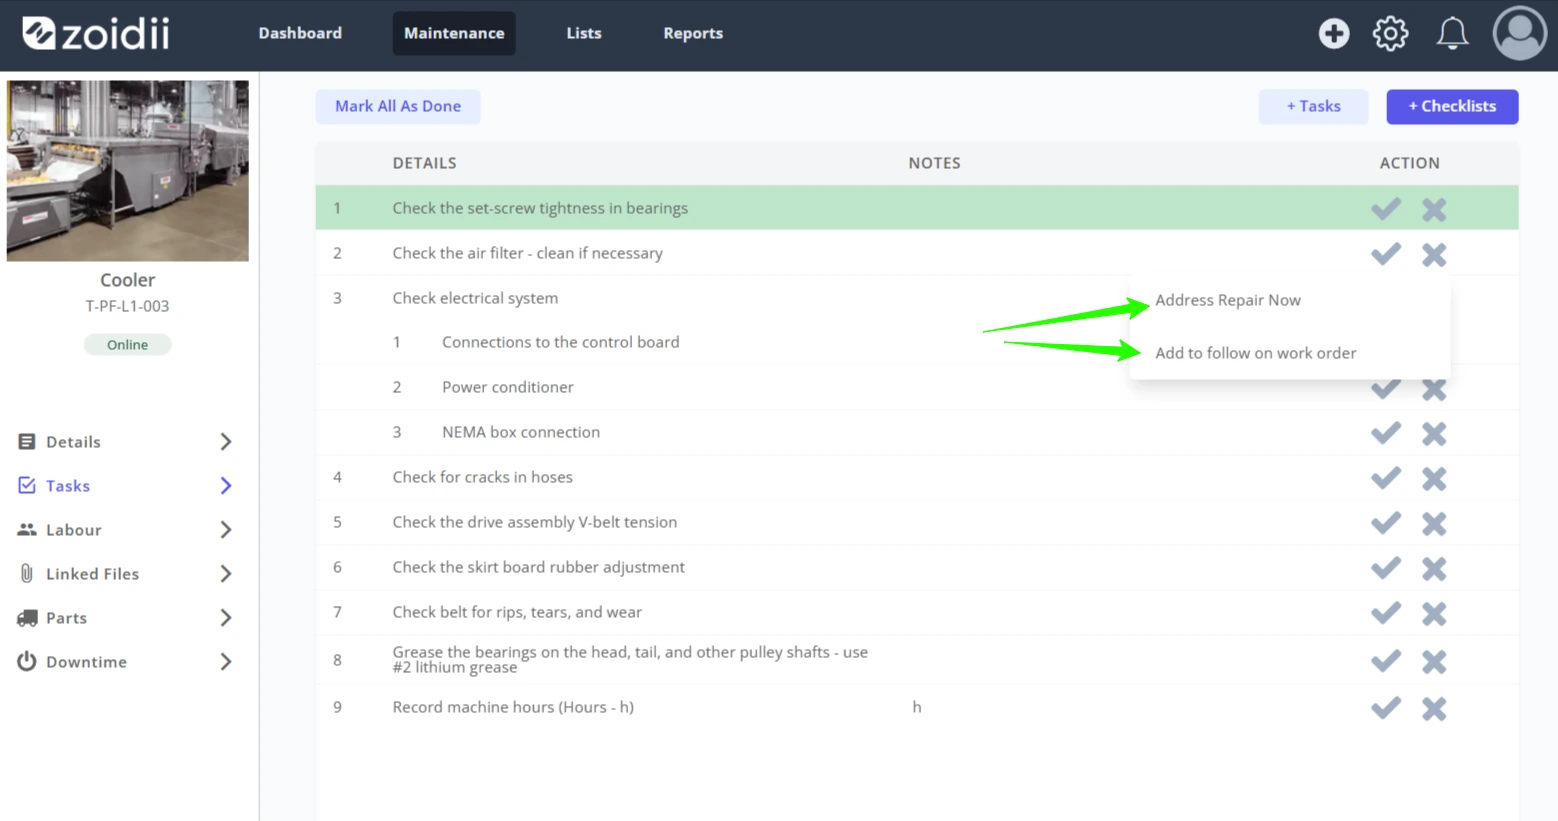Mark 'Record machine hours' task as done

tap(1385, 708)
